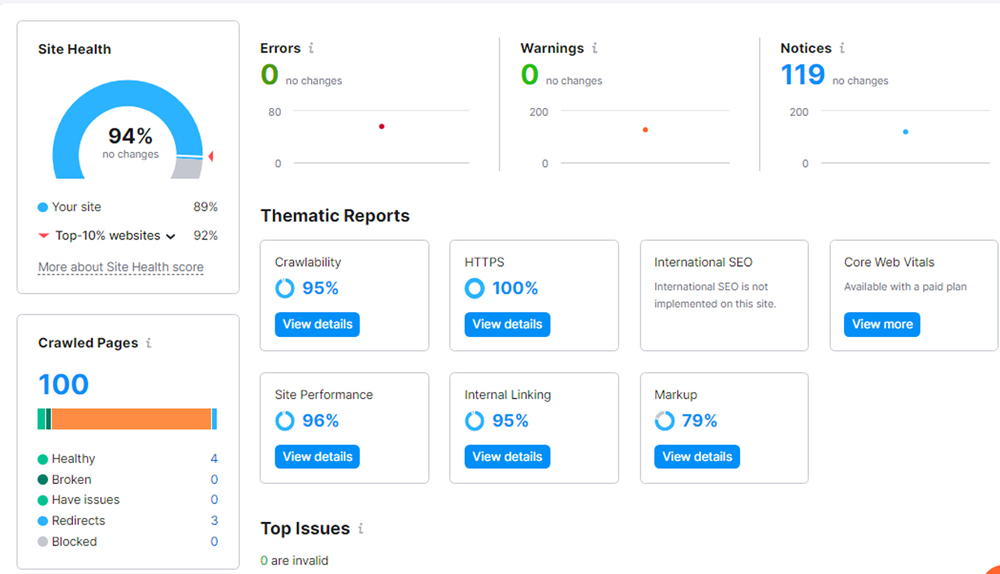Screen dimensions: 1000x574
Task: Open Site Performance View details
Action: click(317, 456)
